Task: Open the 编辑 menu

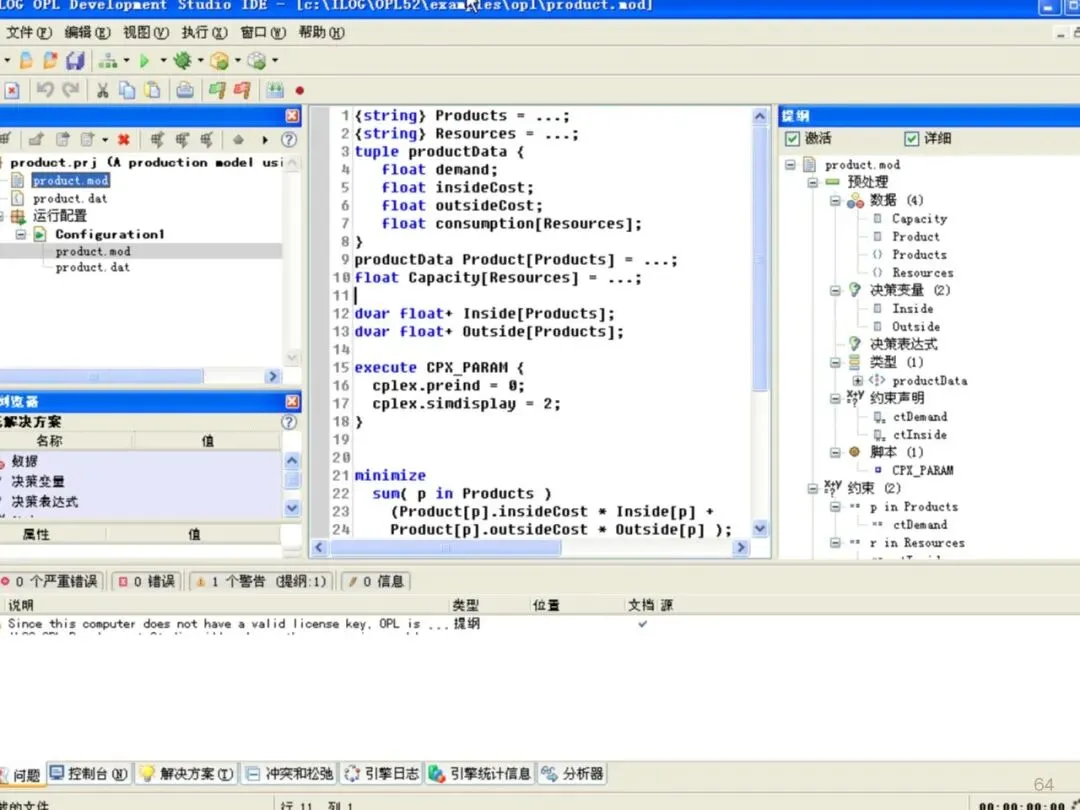Action: click(87, 32)
